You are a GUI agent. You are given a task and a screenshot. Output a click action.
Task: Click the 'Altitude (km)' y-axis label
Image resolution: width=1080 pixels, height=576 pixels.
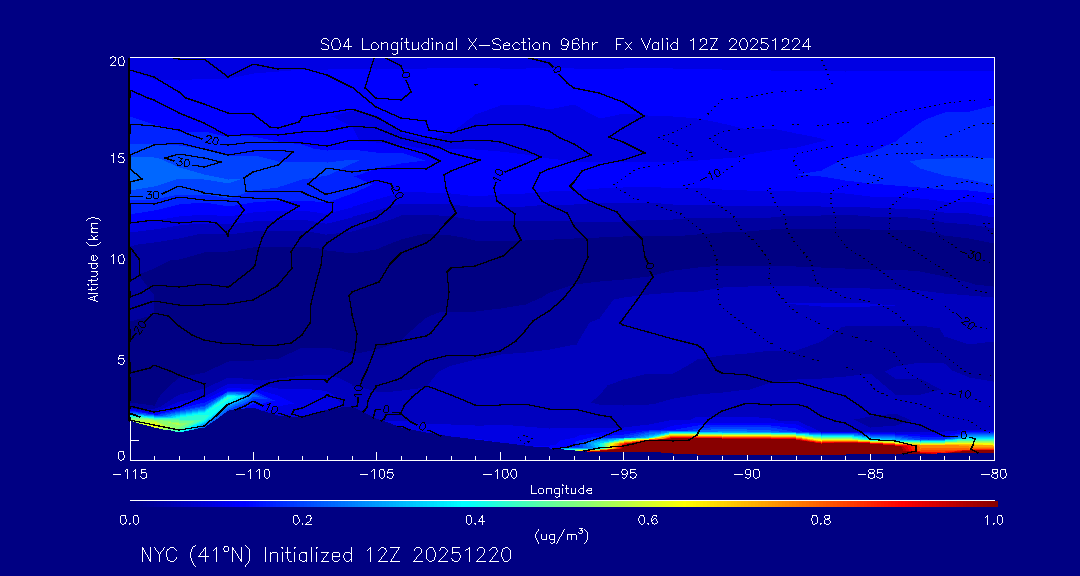pyautogui.click(x=93, y=258)
